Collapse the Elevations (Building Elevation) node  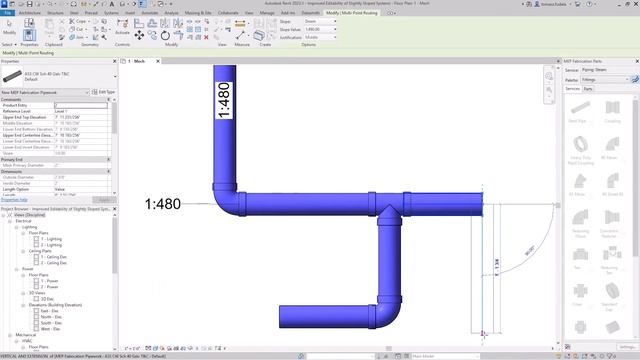[23, 305]
